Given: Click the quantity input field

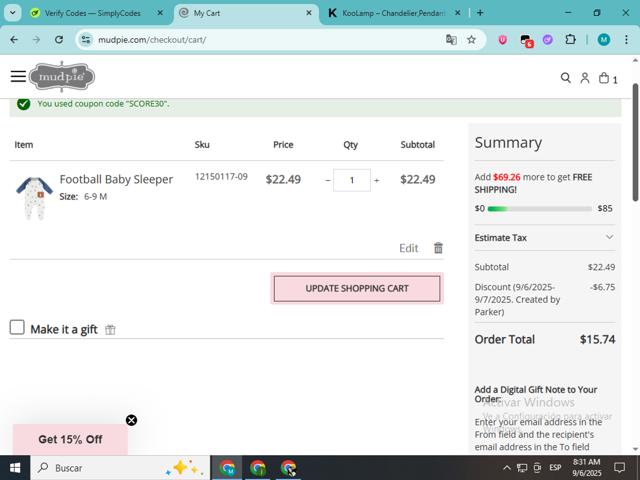Looking at the screenshot, I should tap(352, 180).
